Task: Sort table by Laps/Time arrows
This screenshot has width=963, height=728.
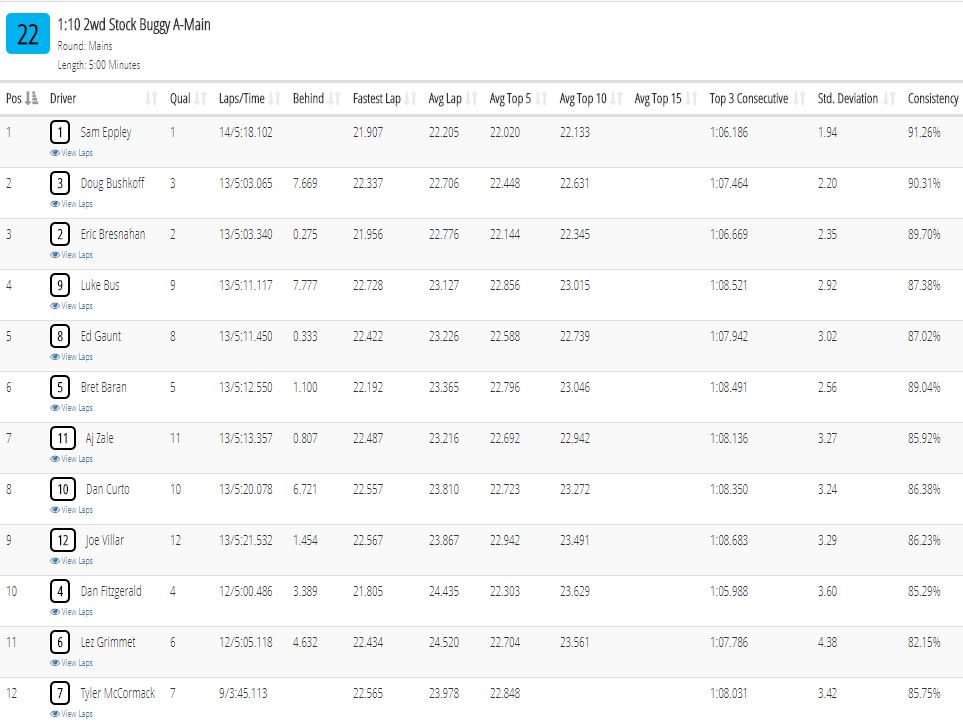Action: 275,98
